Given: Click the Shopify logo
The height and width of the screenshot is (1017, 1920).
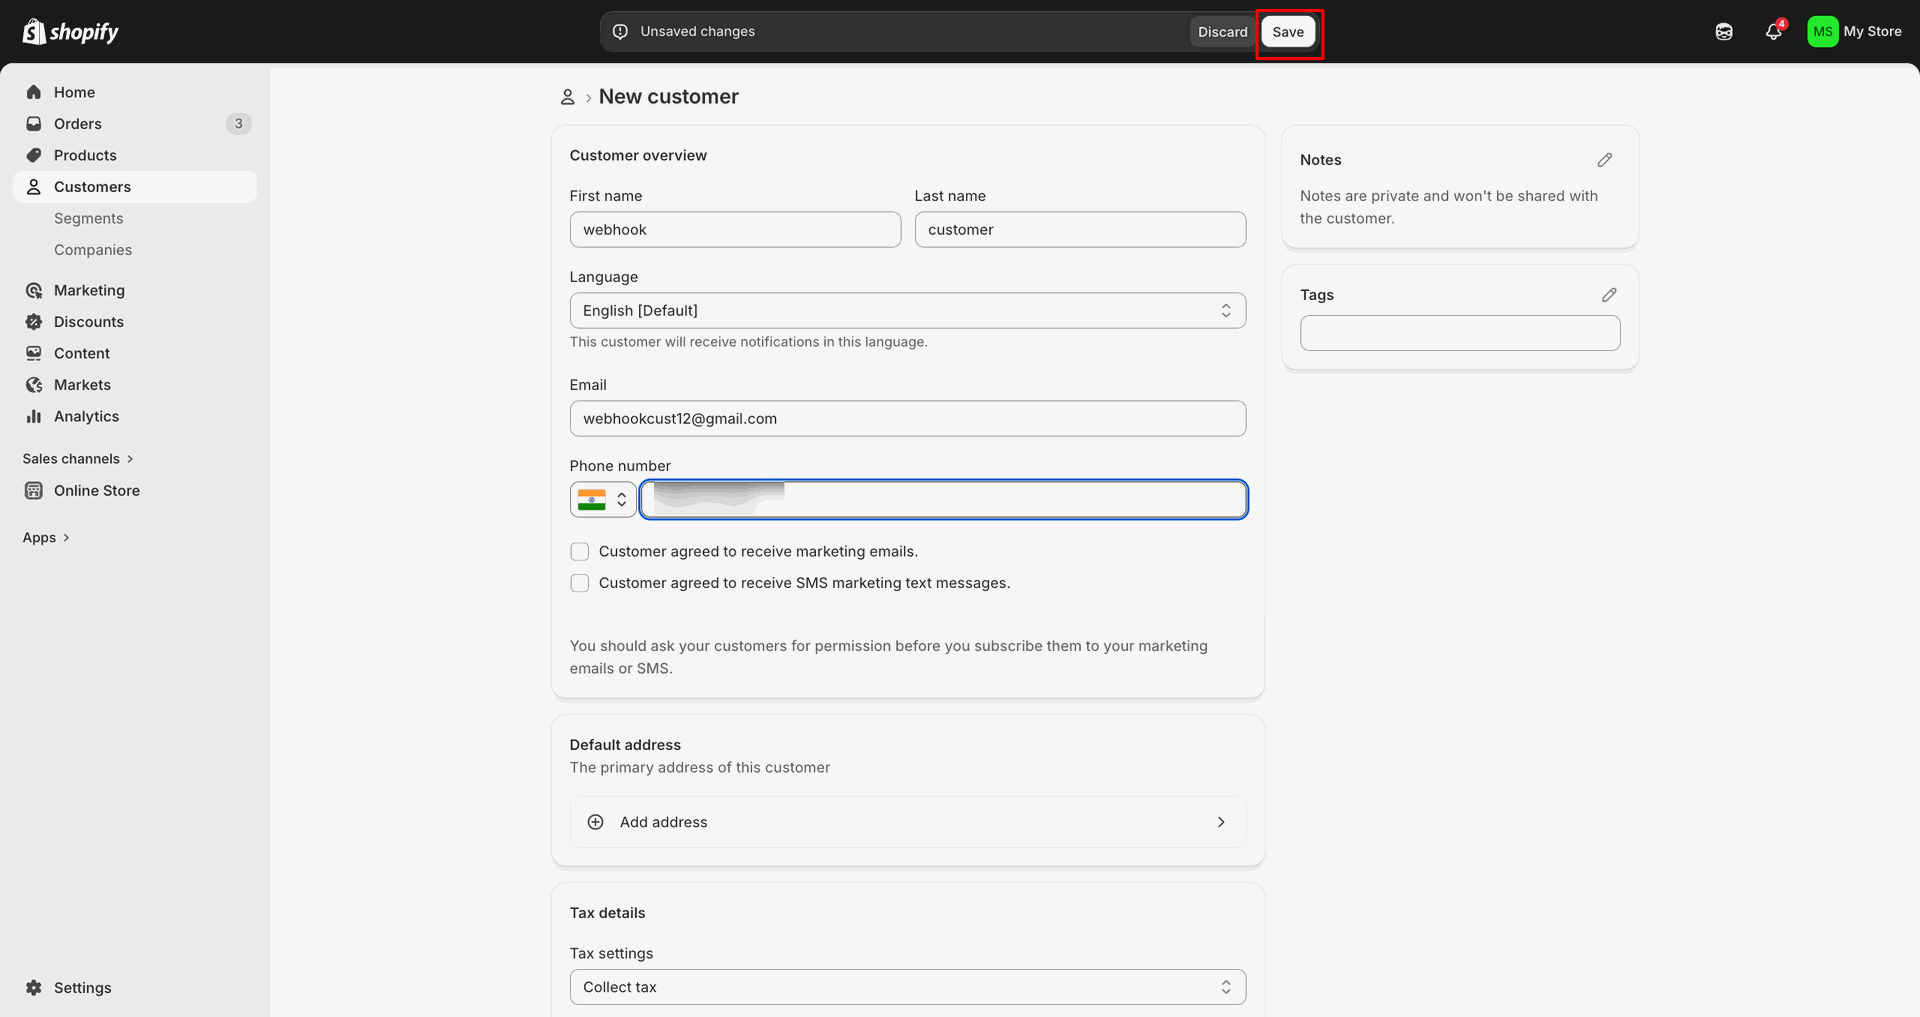Looking at the screenshot, I should click(x=70, y=32).
